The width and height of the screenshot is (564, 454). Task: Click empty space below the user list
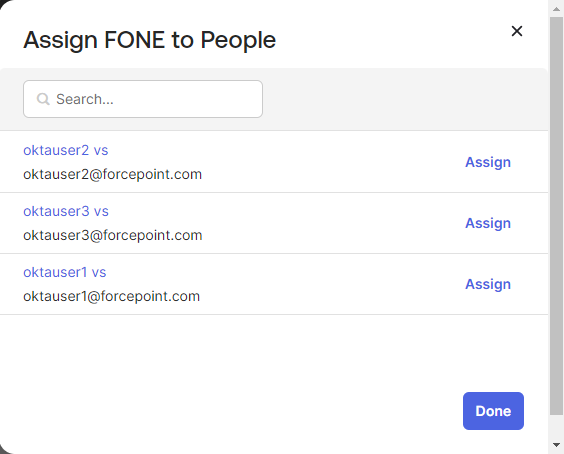(x=230, y=353)
